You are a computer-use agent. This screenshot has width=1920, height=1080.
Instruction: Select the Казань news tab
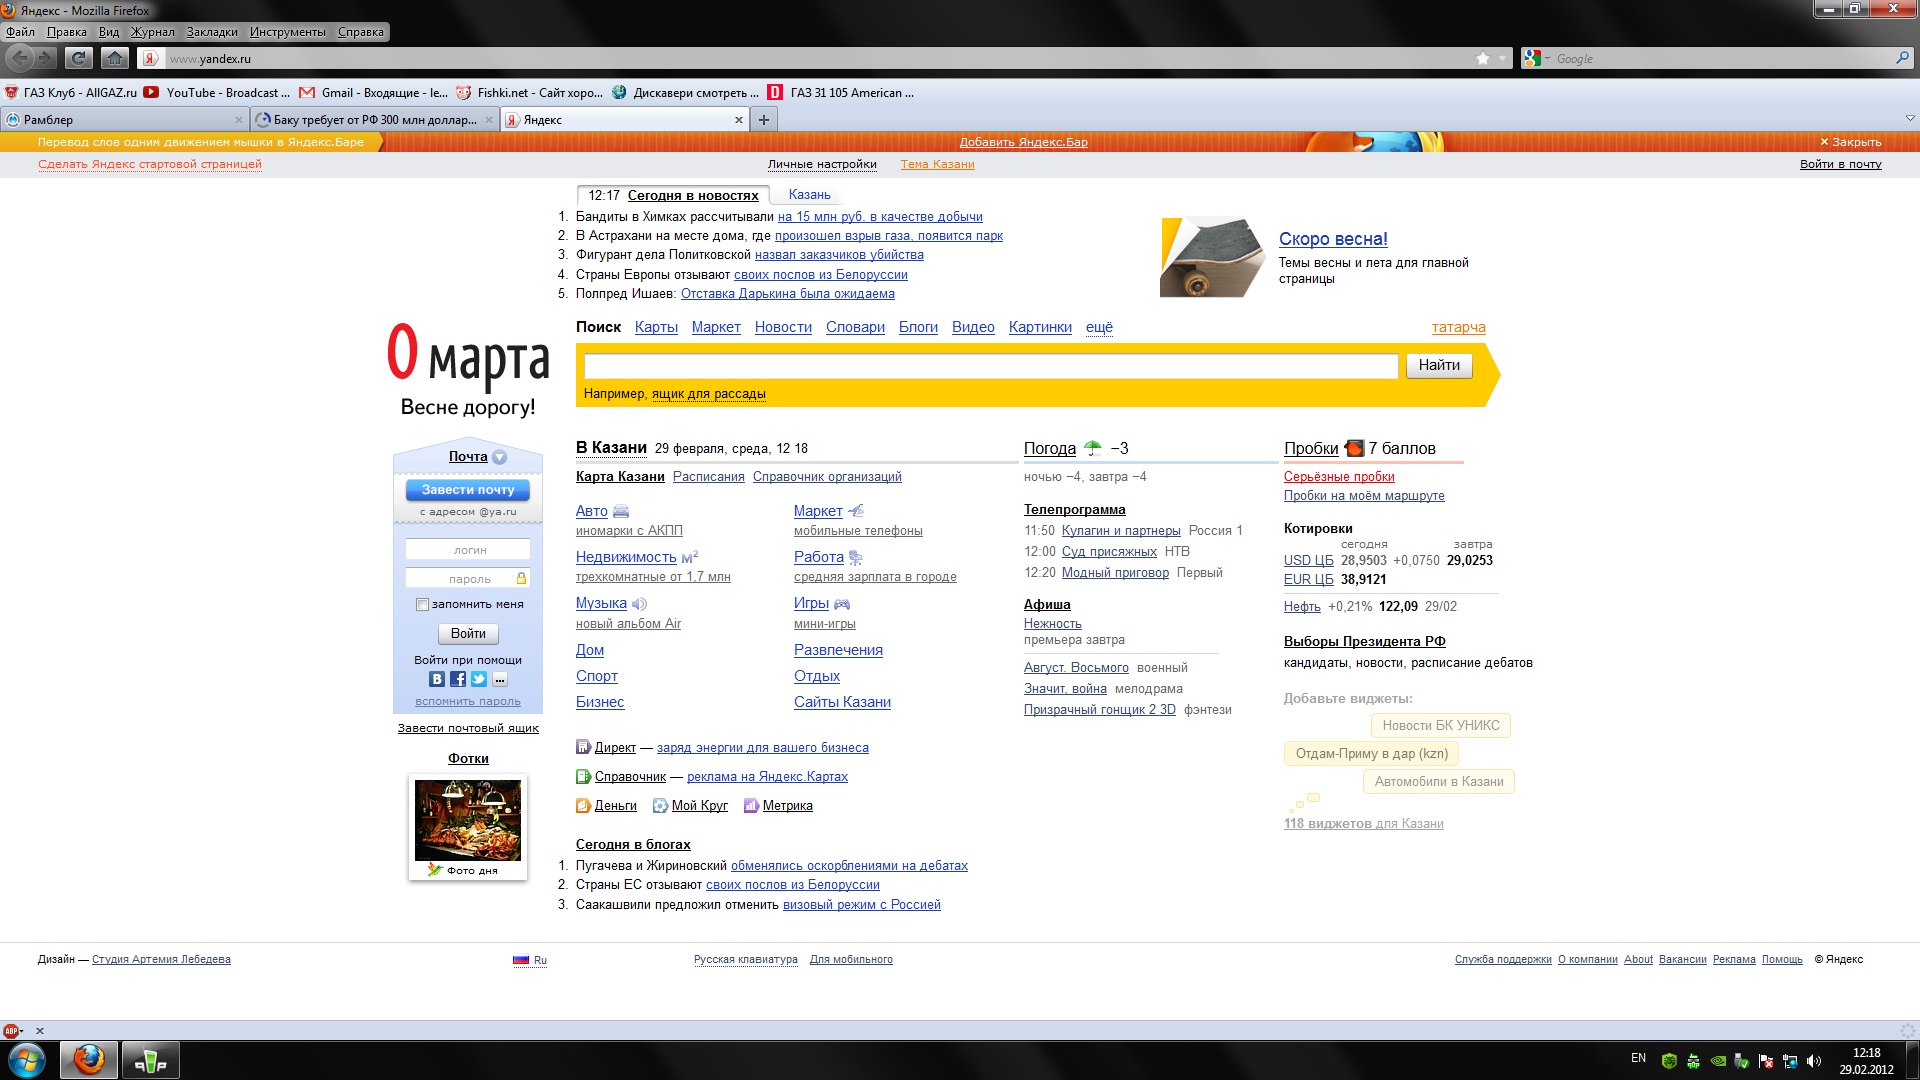[809, 195]
